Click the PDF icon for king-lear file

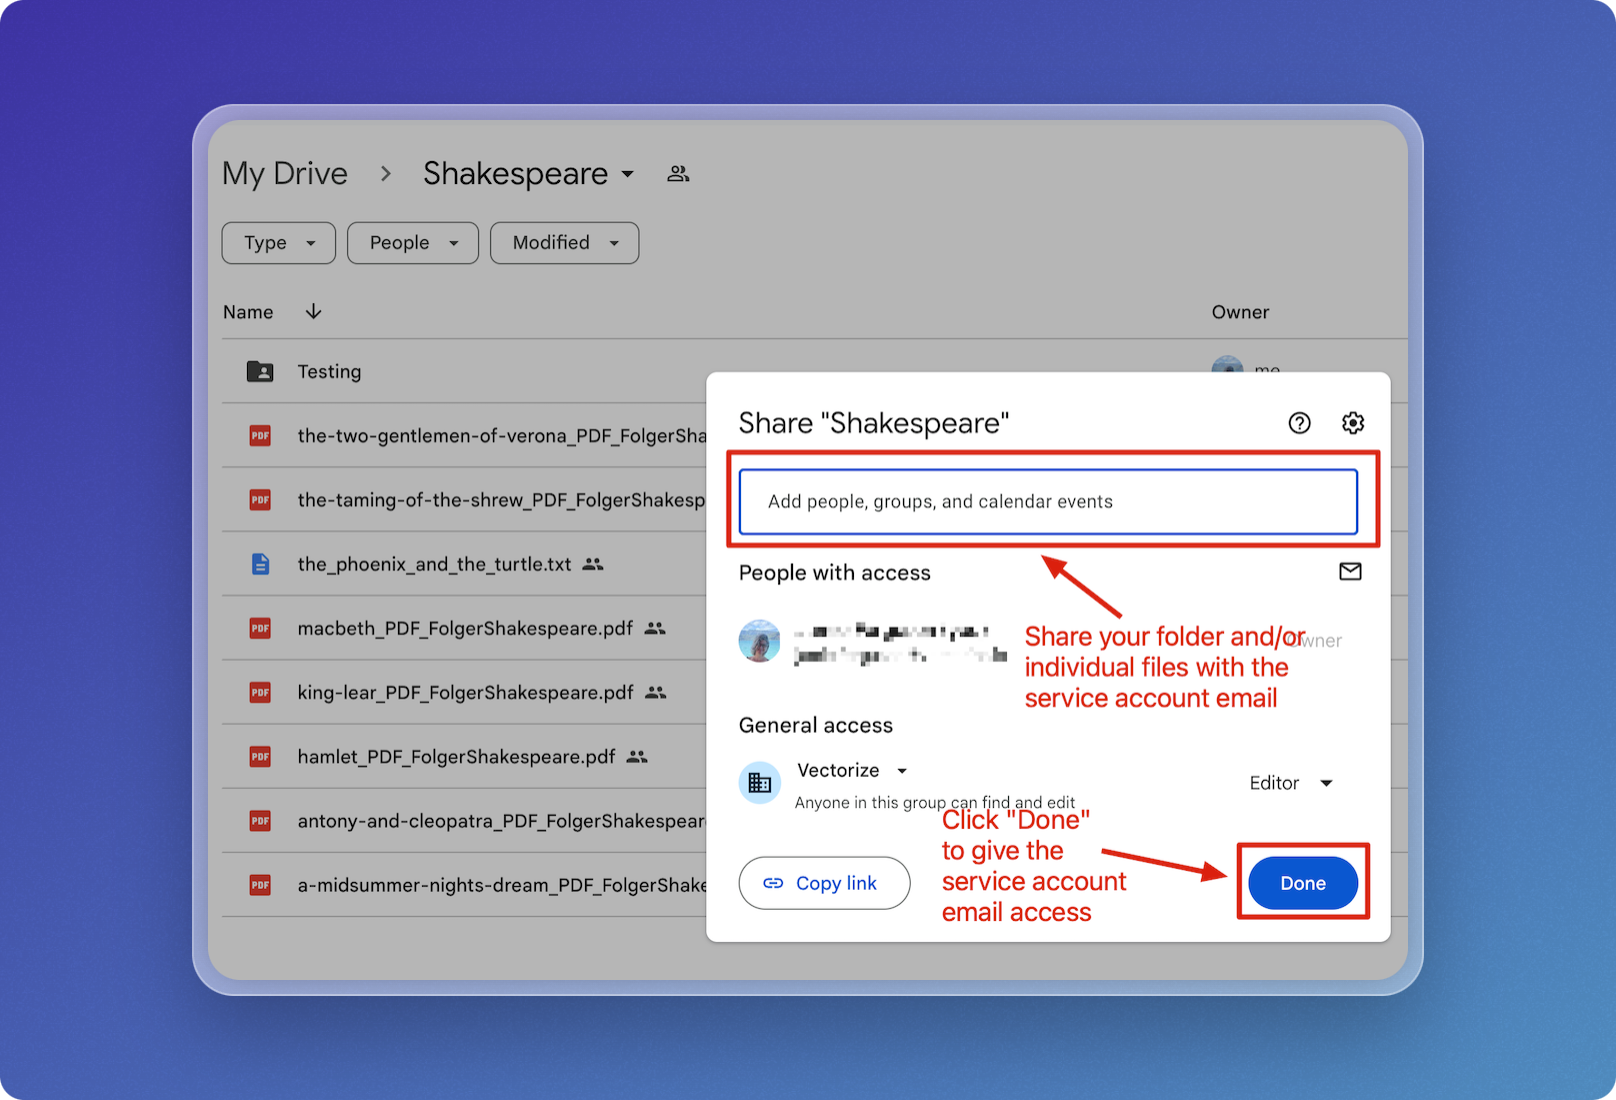pos(260,692)
